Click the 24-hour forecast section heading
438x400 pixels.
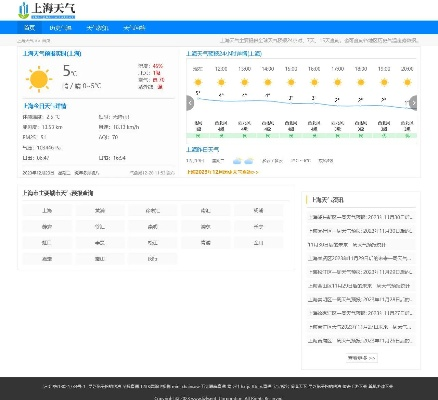pyautogui.click(x=224, y=53)
